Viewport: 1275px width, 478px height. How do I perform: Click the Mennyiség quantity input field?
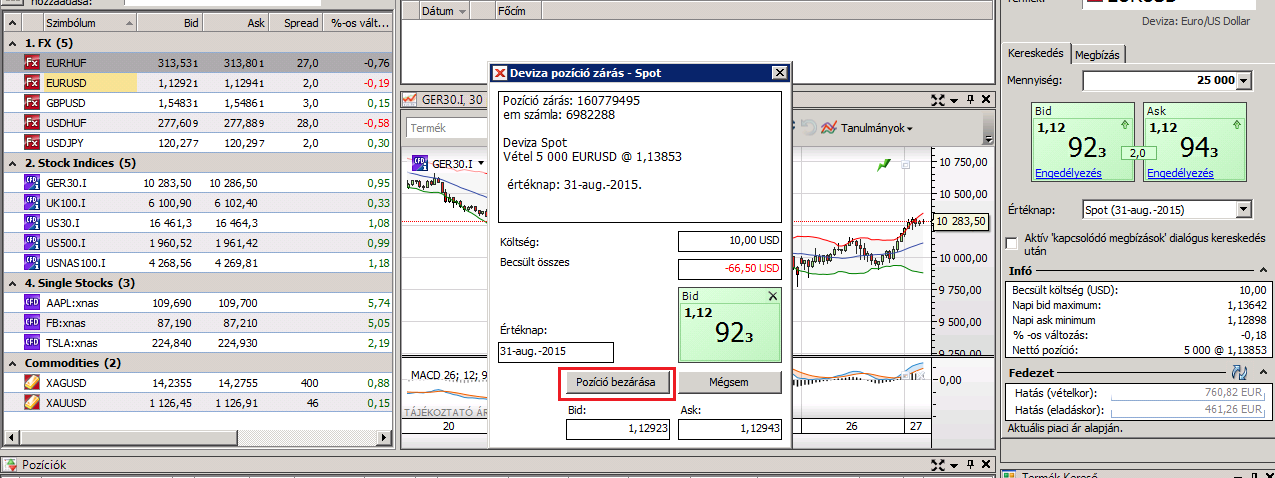click(1159, 80)
